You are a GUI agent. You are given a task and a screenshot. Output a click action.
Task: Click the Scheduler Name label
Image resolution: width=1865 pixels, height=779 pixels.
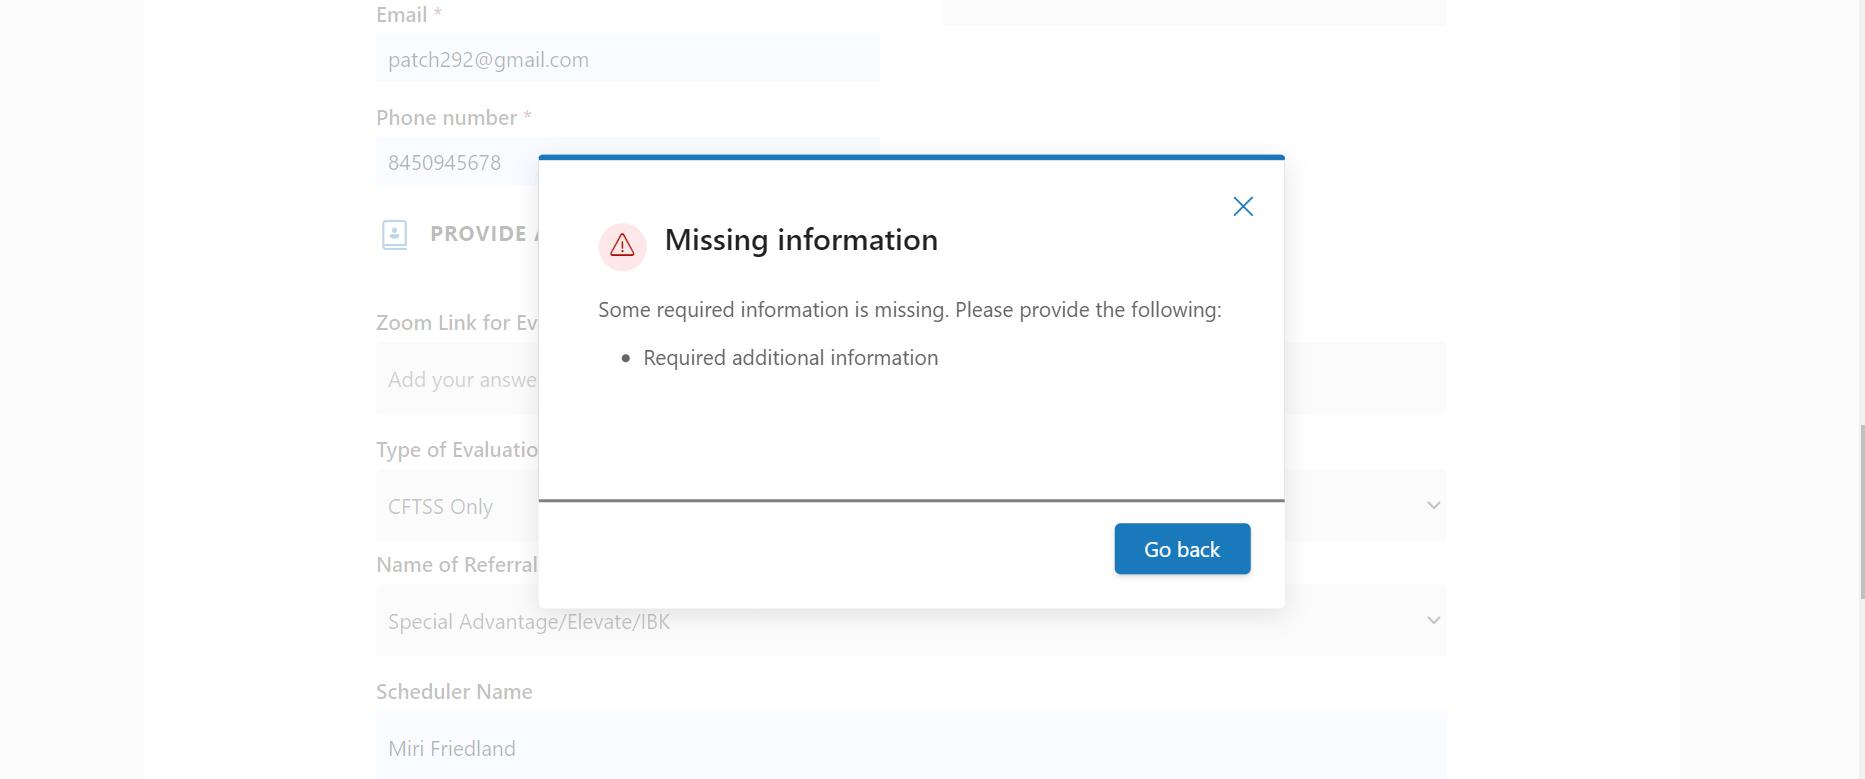[454, 692]
